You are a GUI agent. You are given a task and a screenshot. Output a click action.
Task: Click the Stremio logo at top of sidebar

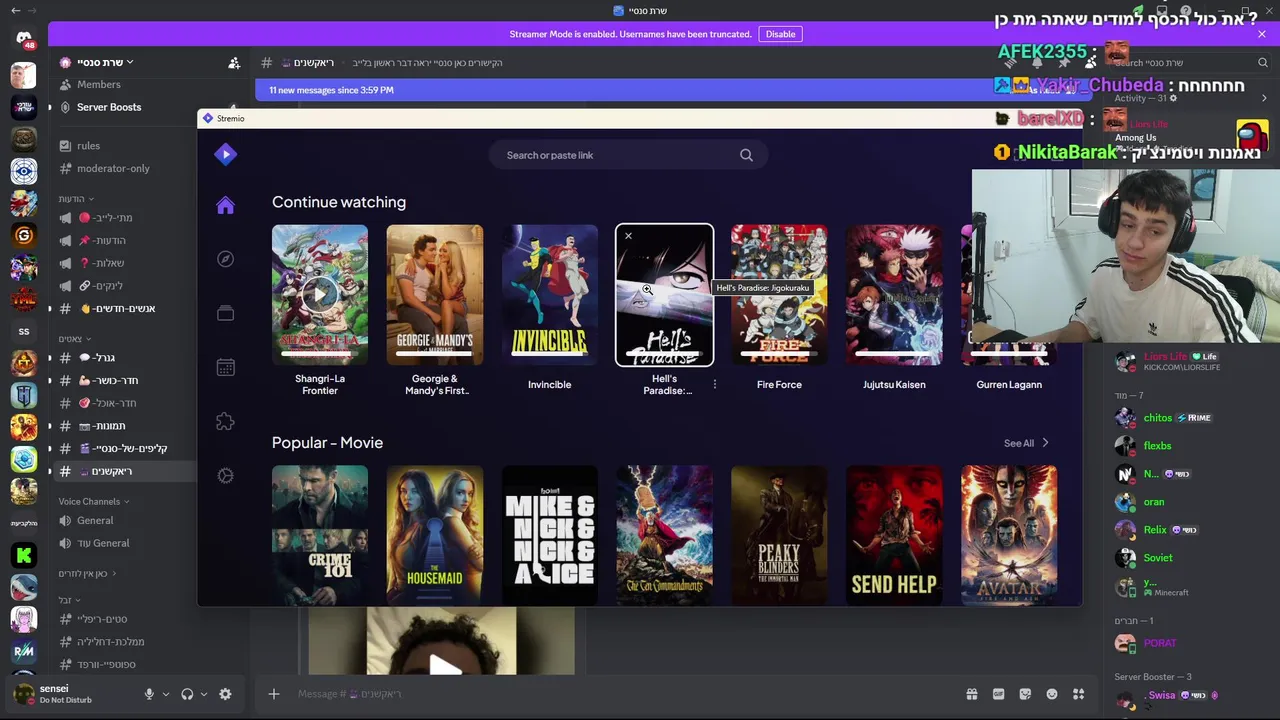click(x=225, y=154)
